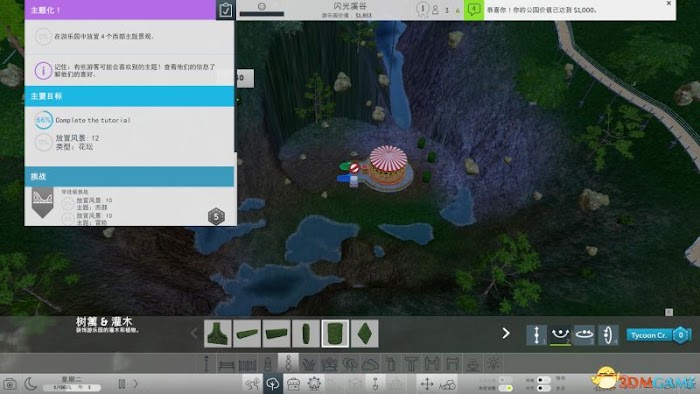Open the green notification message icon
700x394 pixels.
474,9
